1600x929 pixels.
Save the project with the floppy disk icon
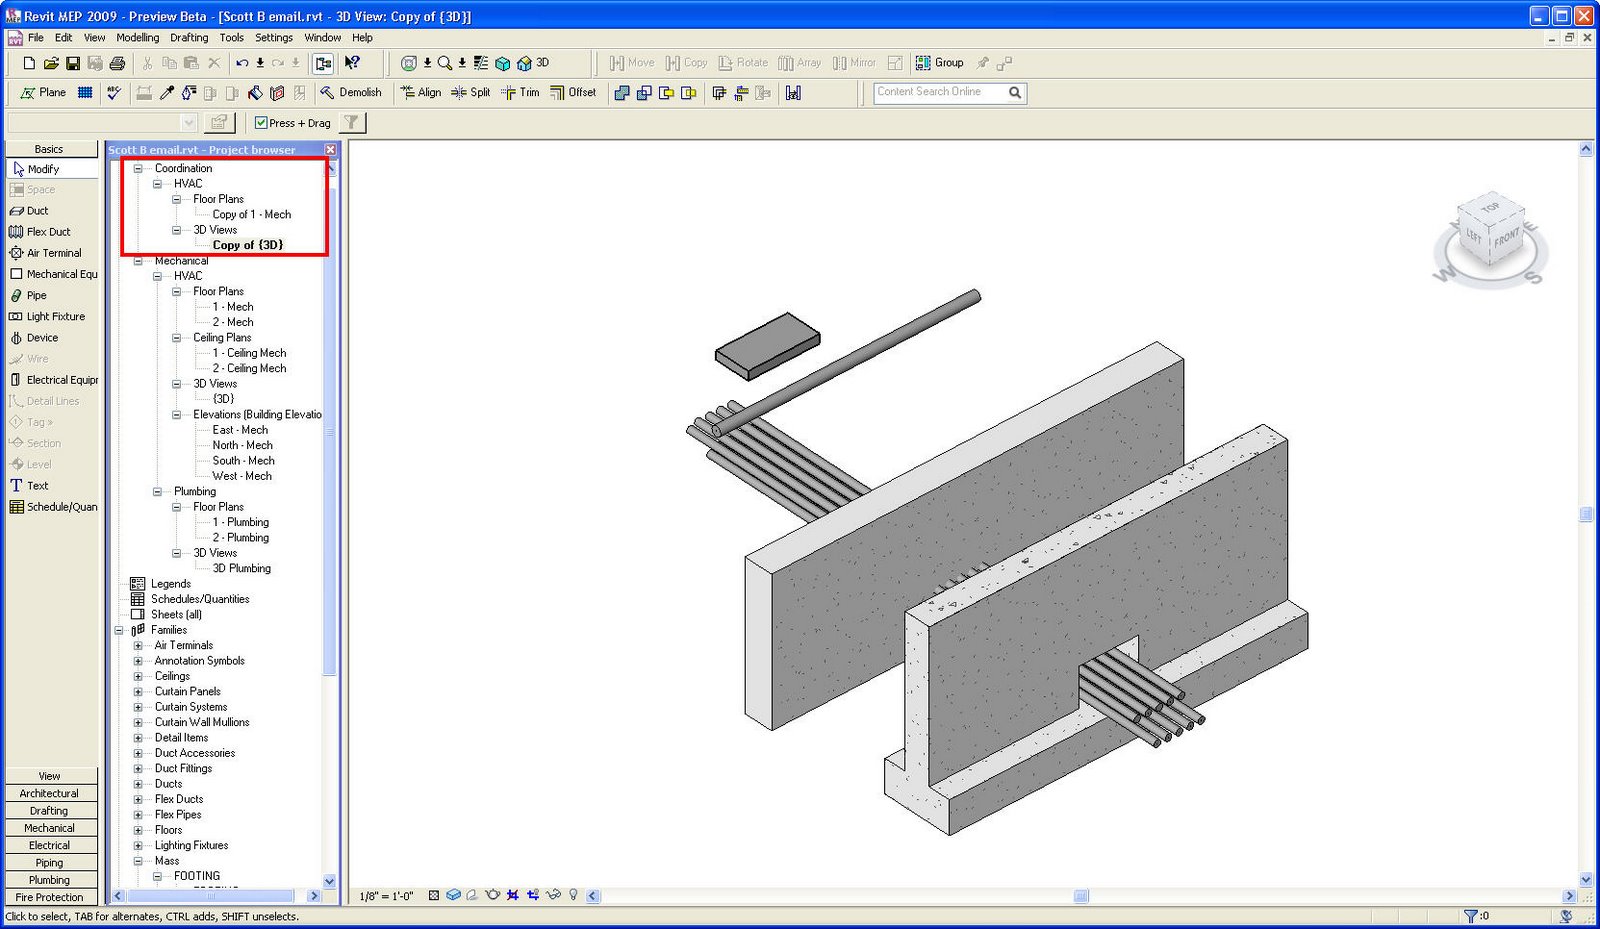coord(73,63)
